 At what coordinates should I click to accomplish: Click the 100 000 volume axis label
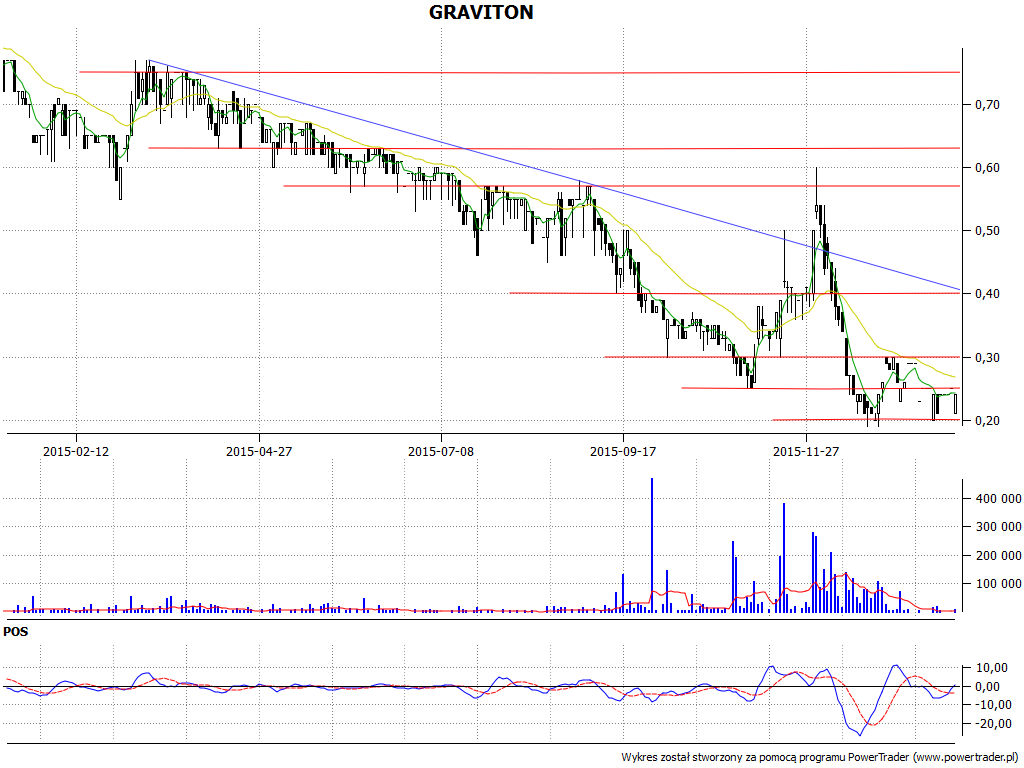coord(998,584)
